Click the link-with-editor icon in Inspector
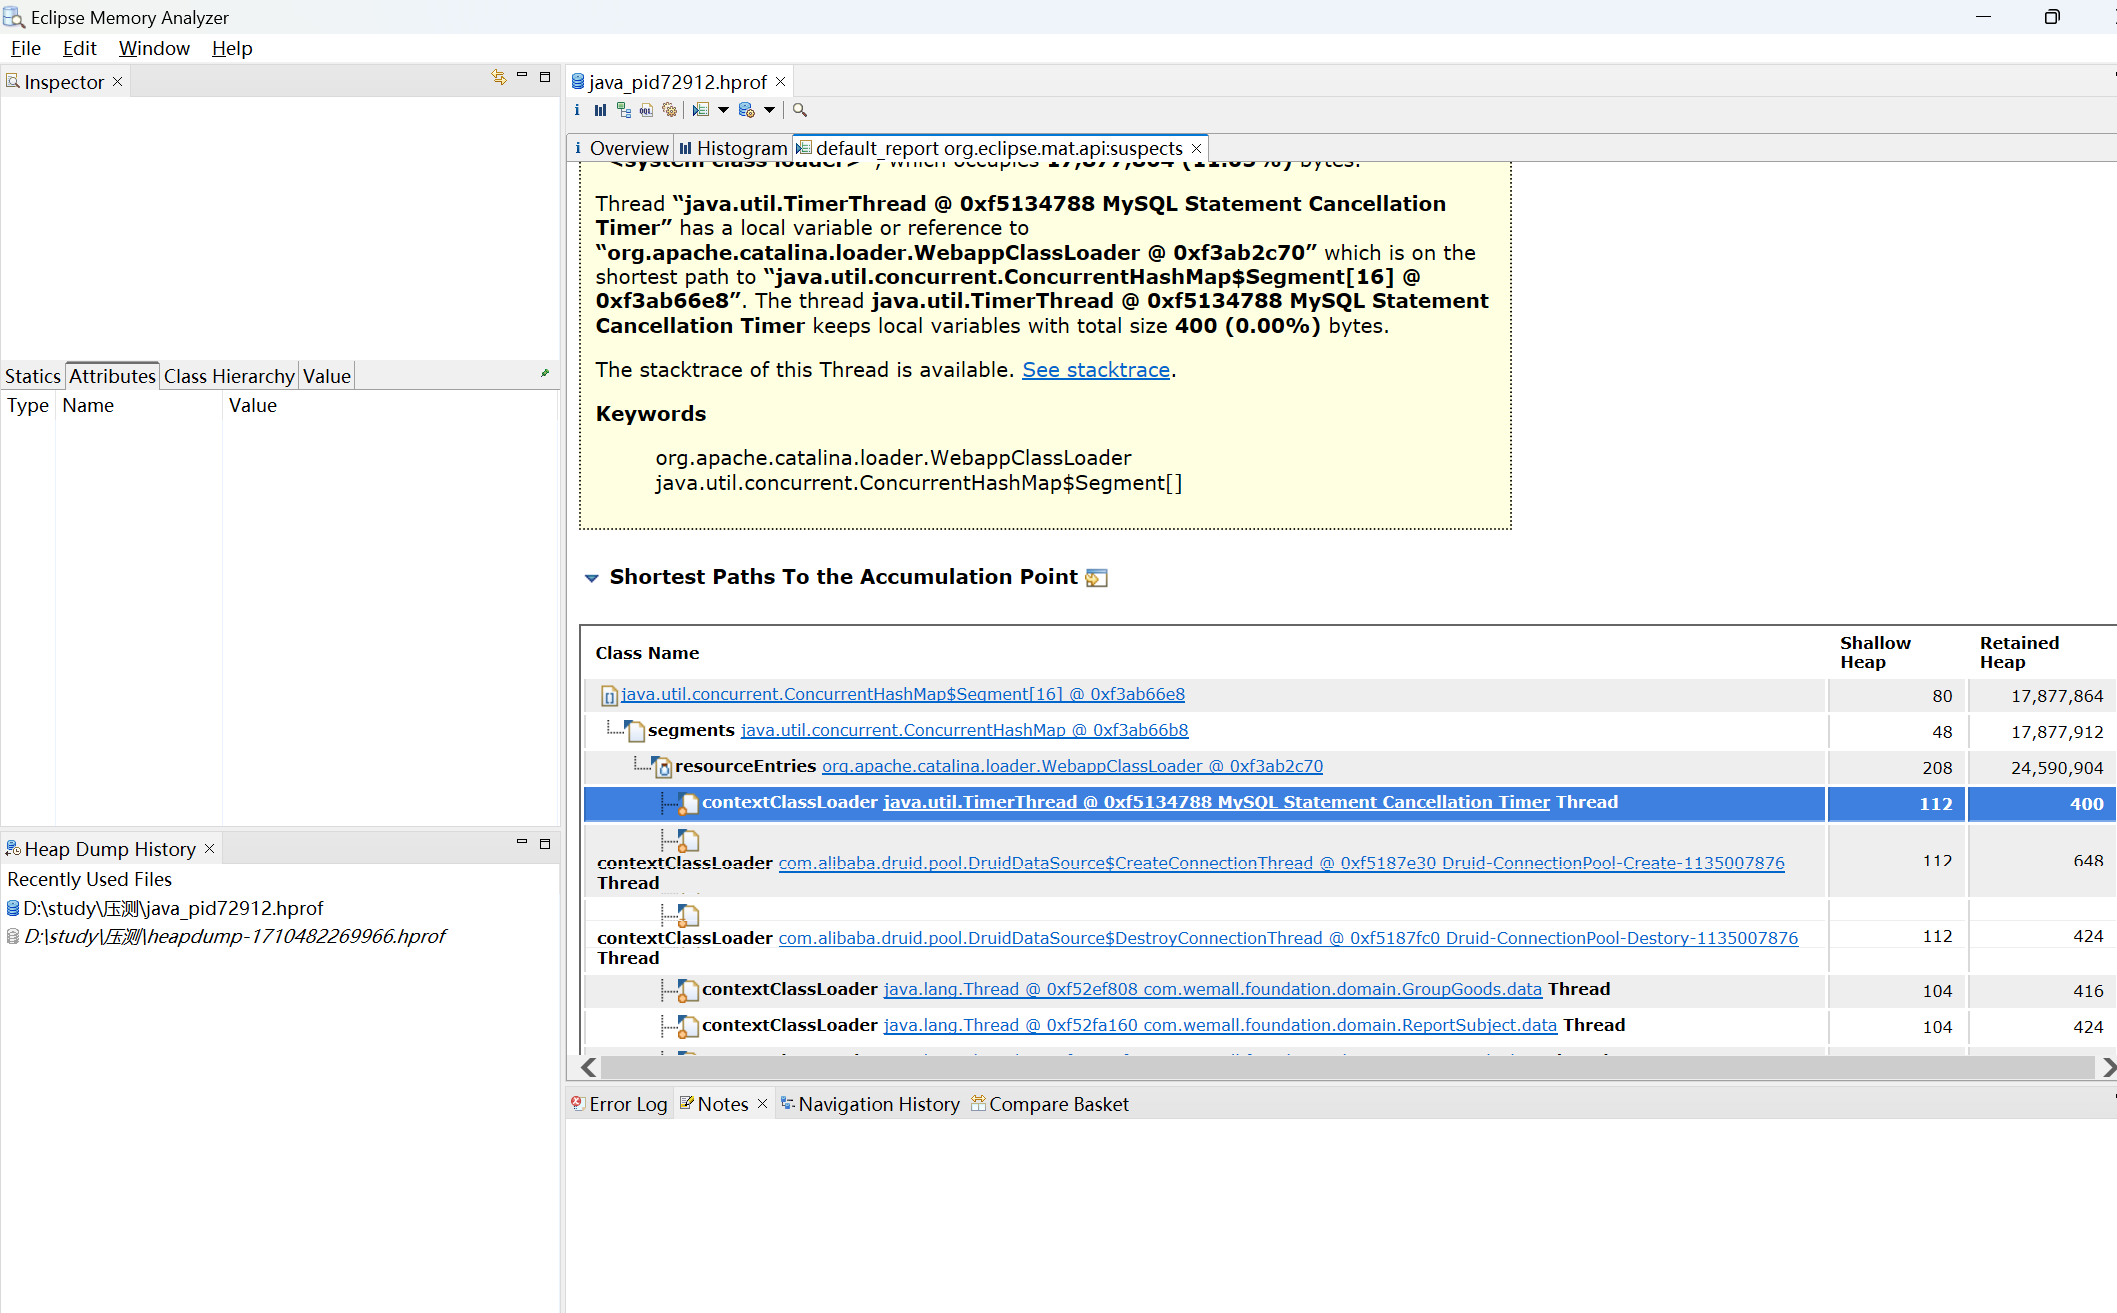2117x1313 pixels. (x=498, y=77)
